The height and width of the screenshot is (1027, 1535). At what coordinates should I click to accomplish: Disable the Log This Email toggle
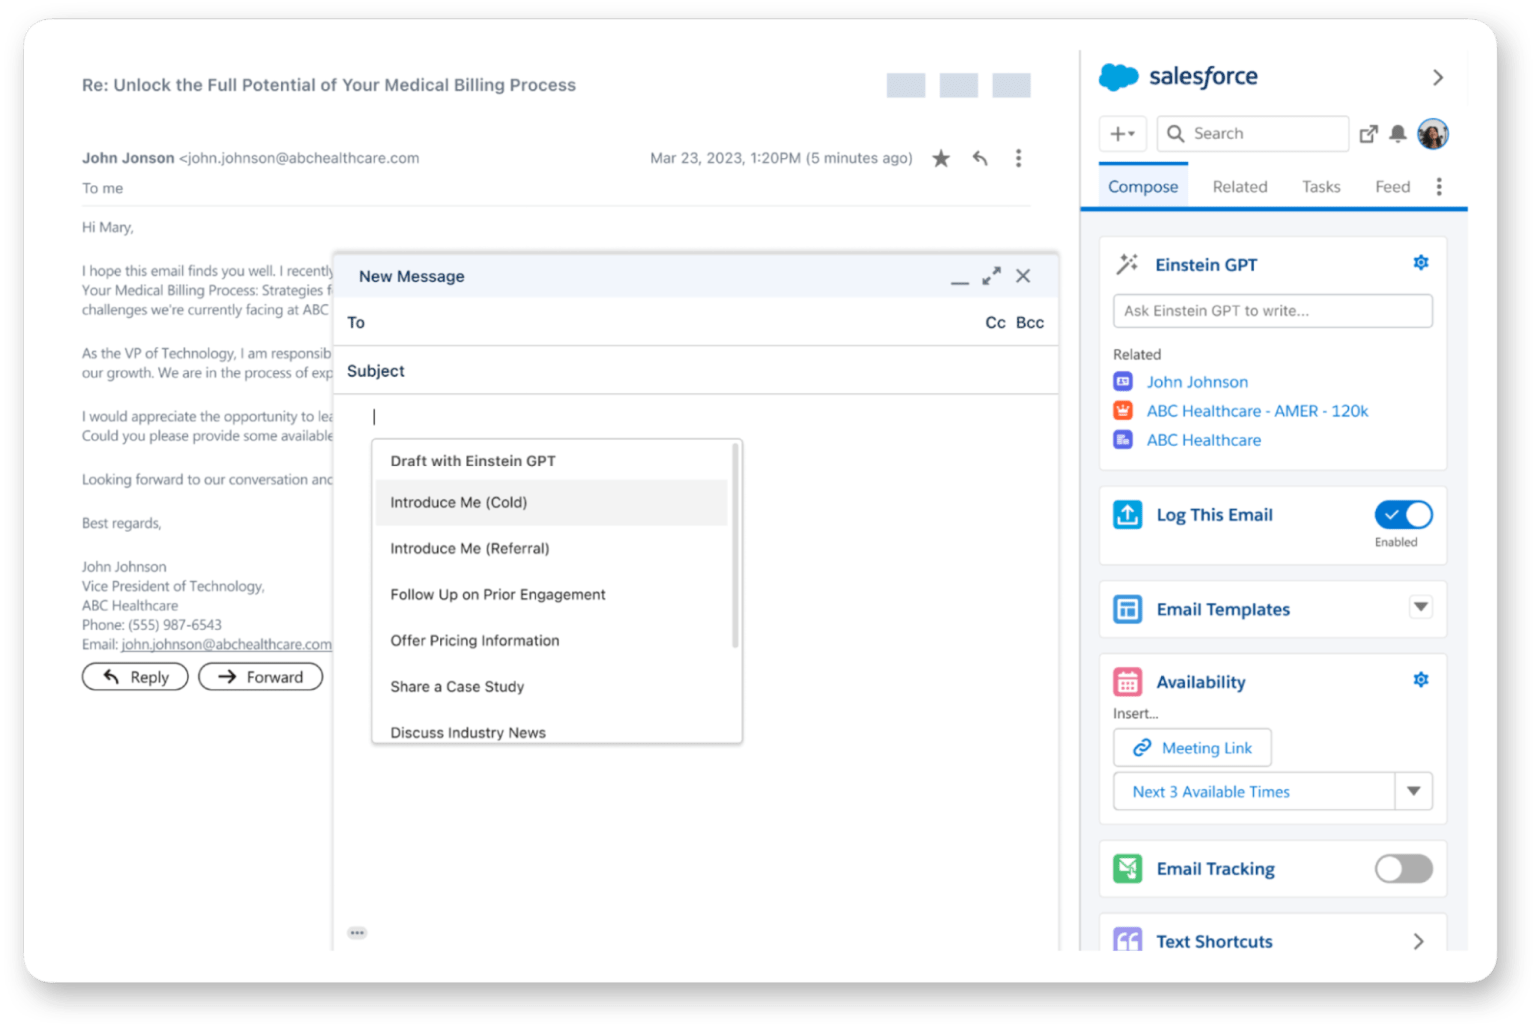coord(1403,515)
